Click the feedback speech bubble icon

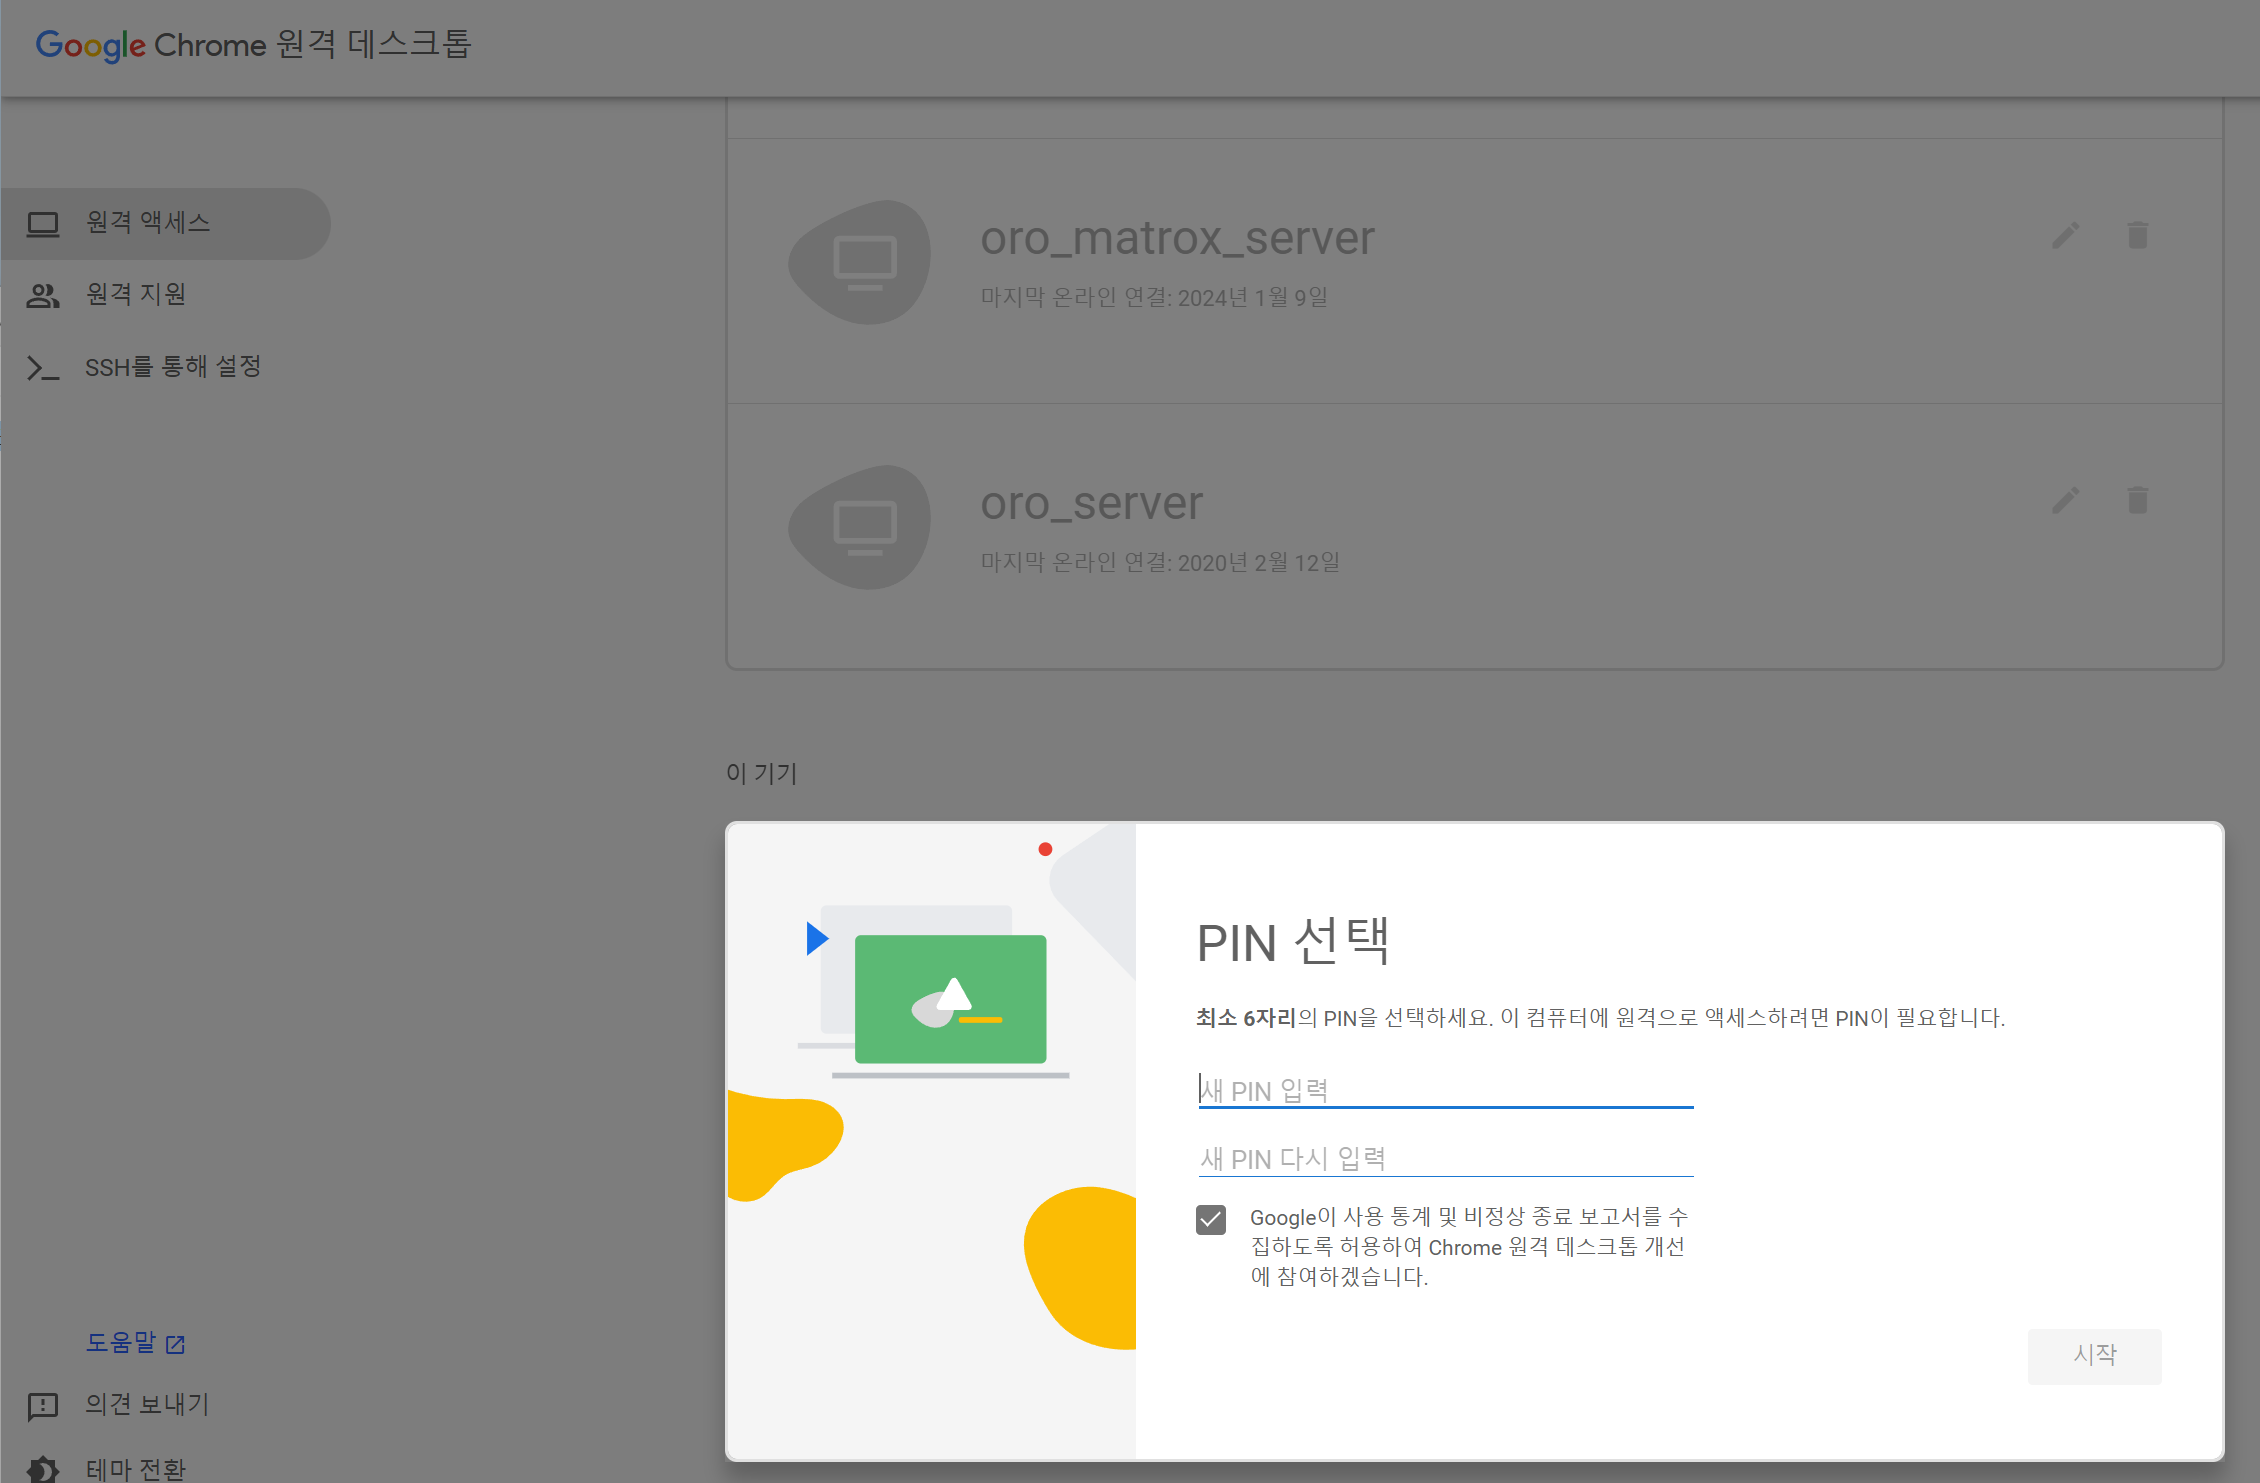click(x=43, y=1407)
